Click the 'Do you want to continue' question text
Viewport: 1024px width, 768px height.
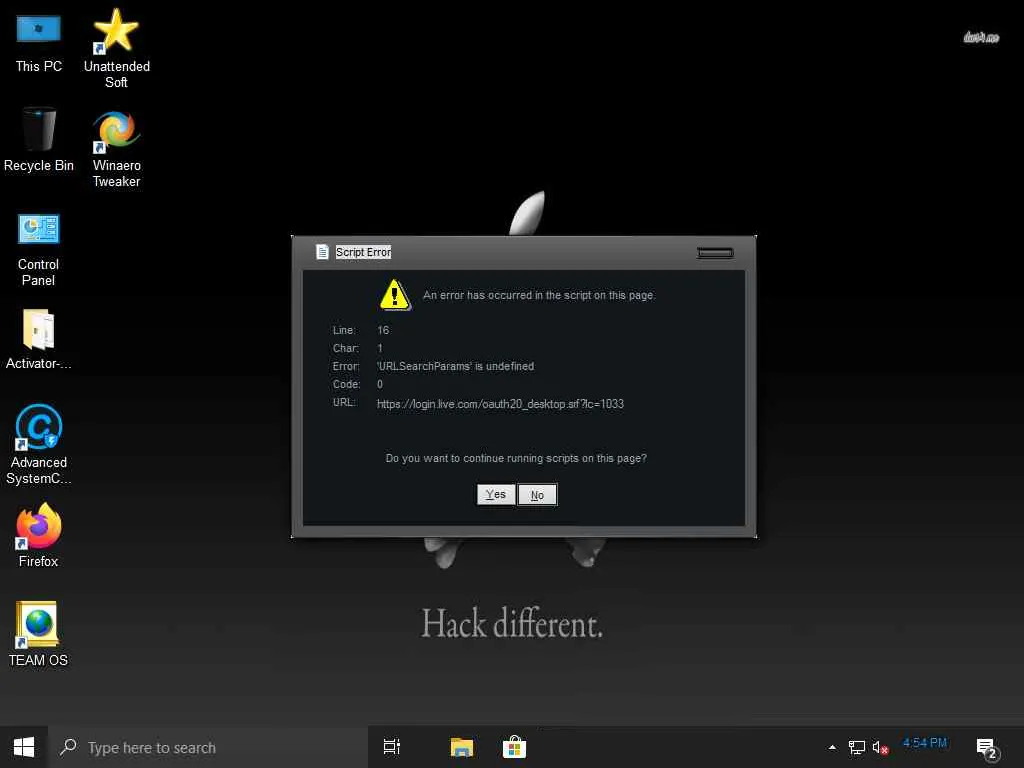click(516, 458)
